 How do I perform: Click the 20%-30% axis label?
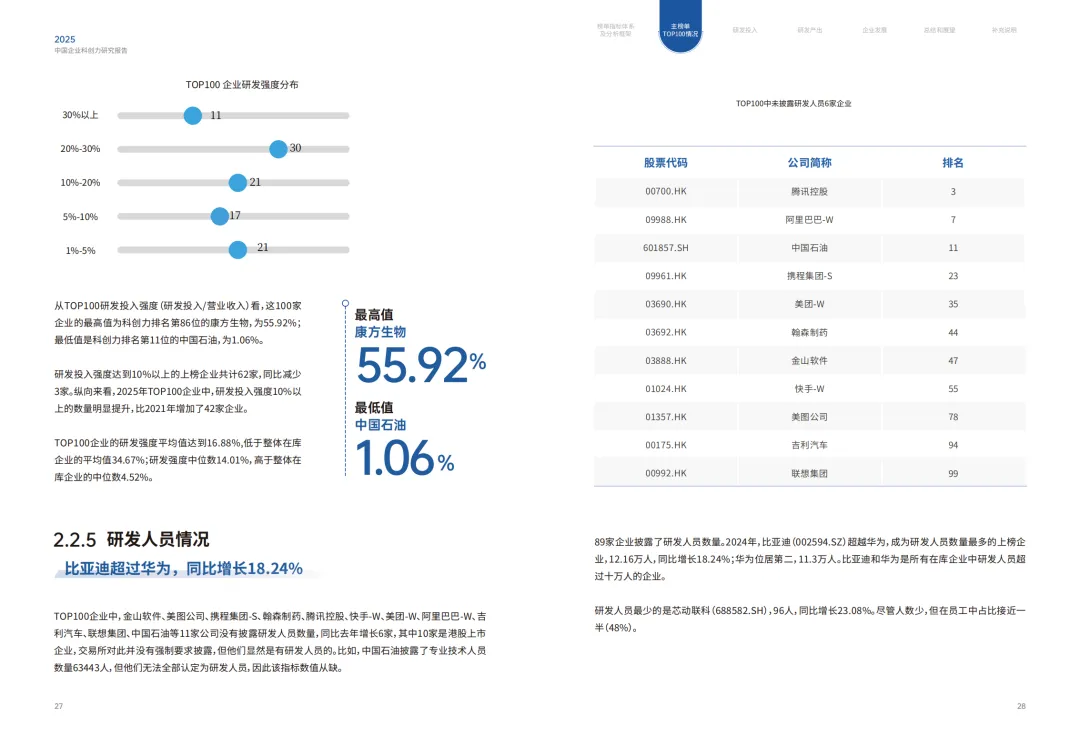pos(80,149)
